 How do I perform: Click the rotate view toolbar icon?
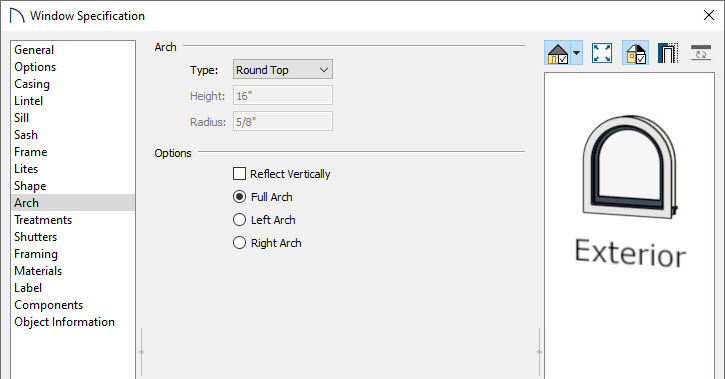pos(701,53)
